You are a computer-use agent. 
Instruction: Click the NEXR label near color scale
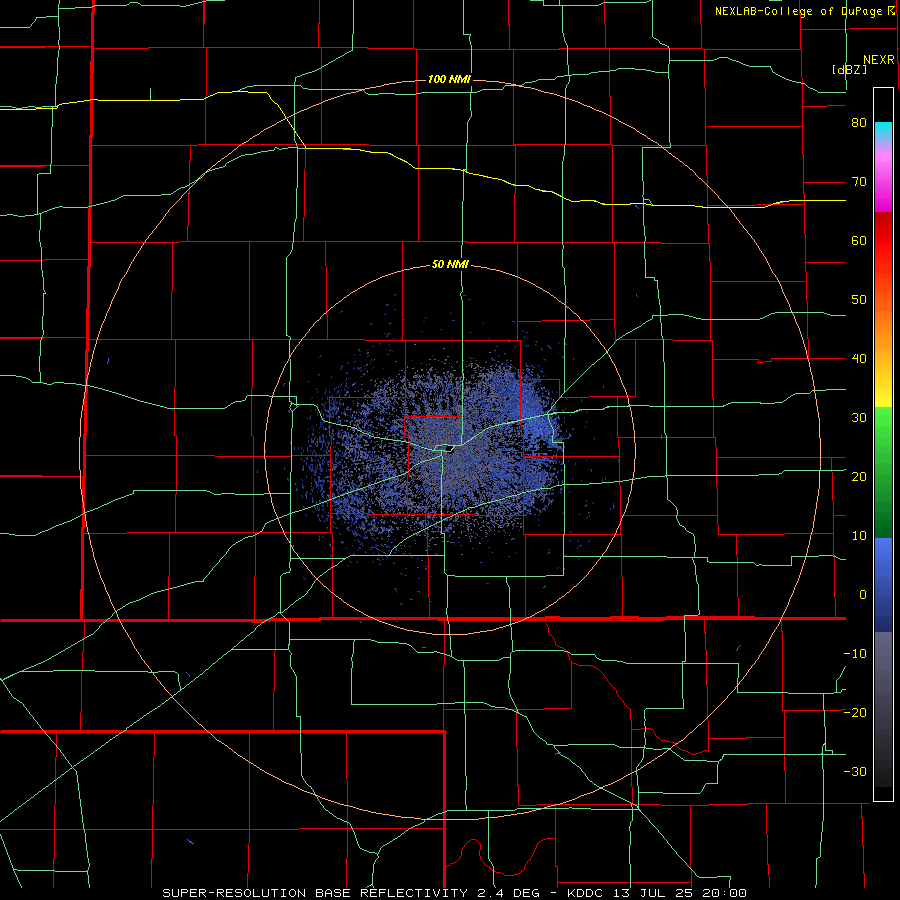pos(879,60)
